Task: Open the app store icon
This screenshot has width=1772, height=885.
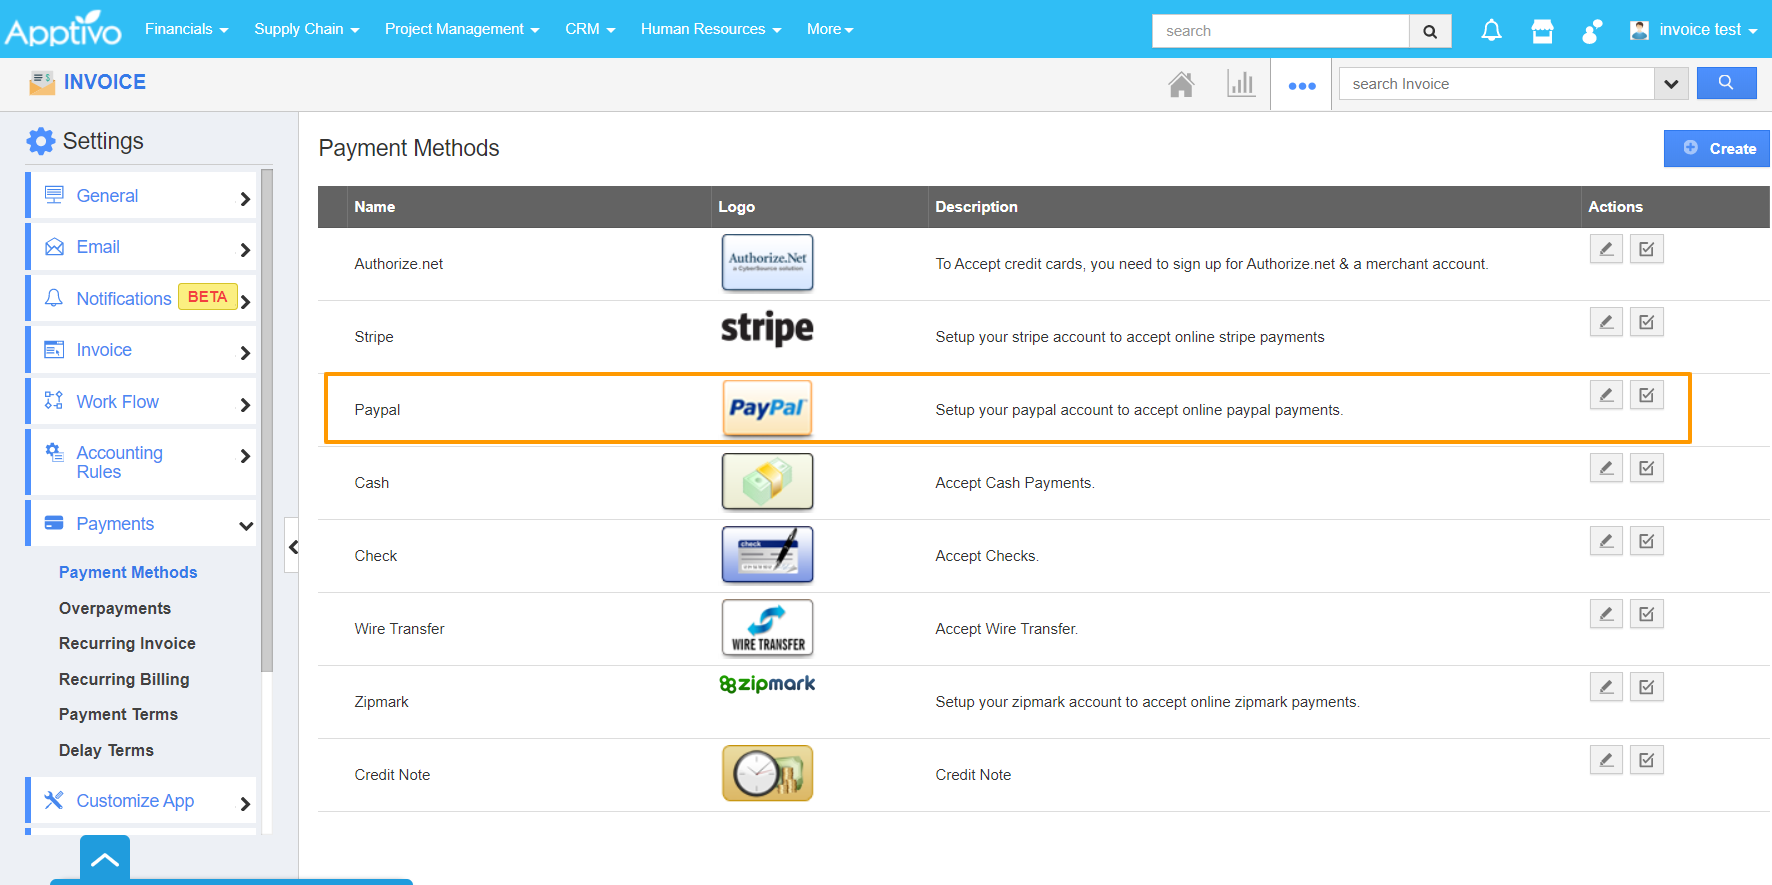Action: tap(1542, 31)
